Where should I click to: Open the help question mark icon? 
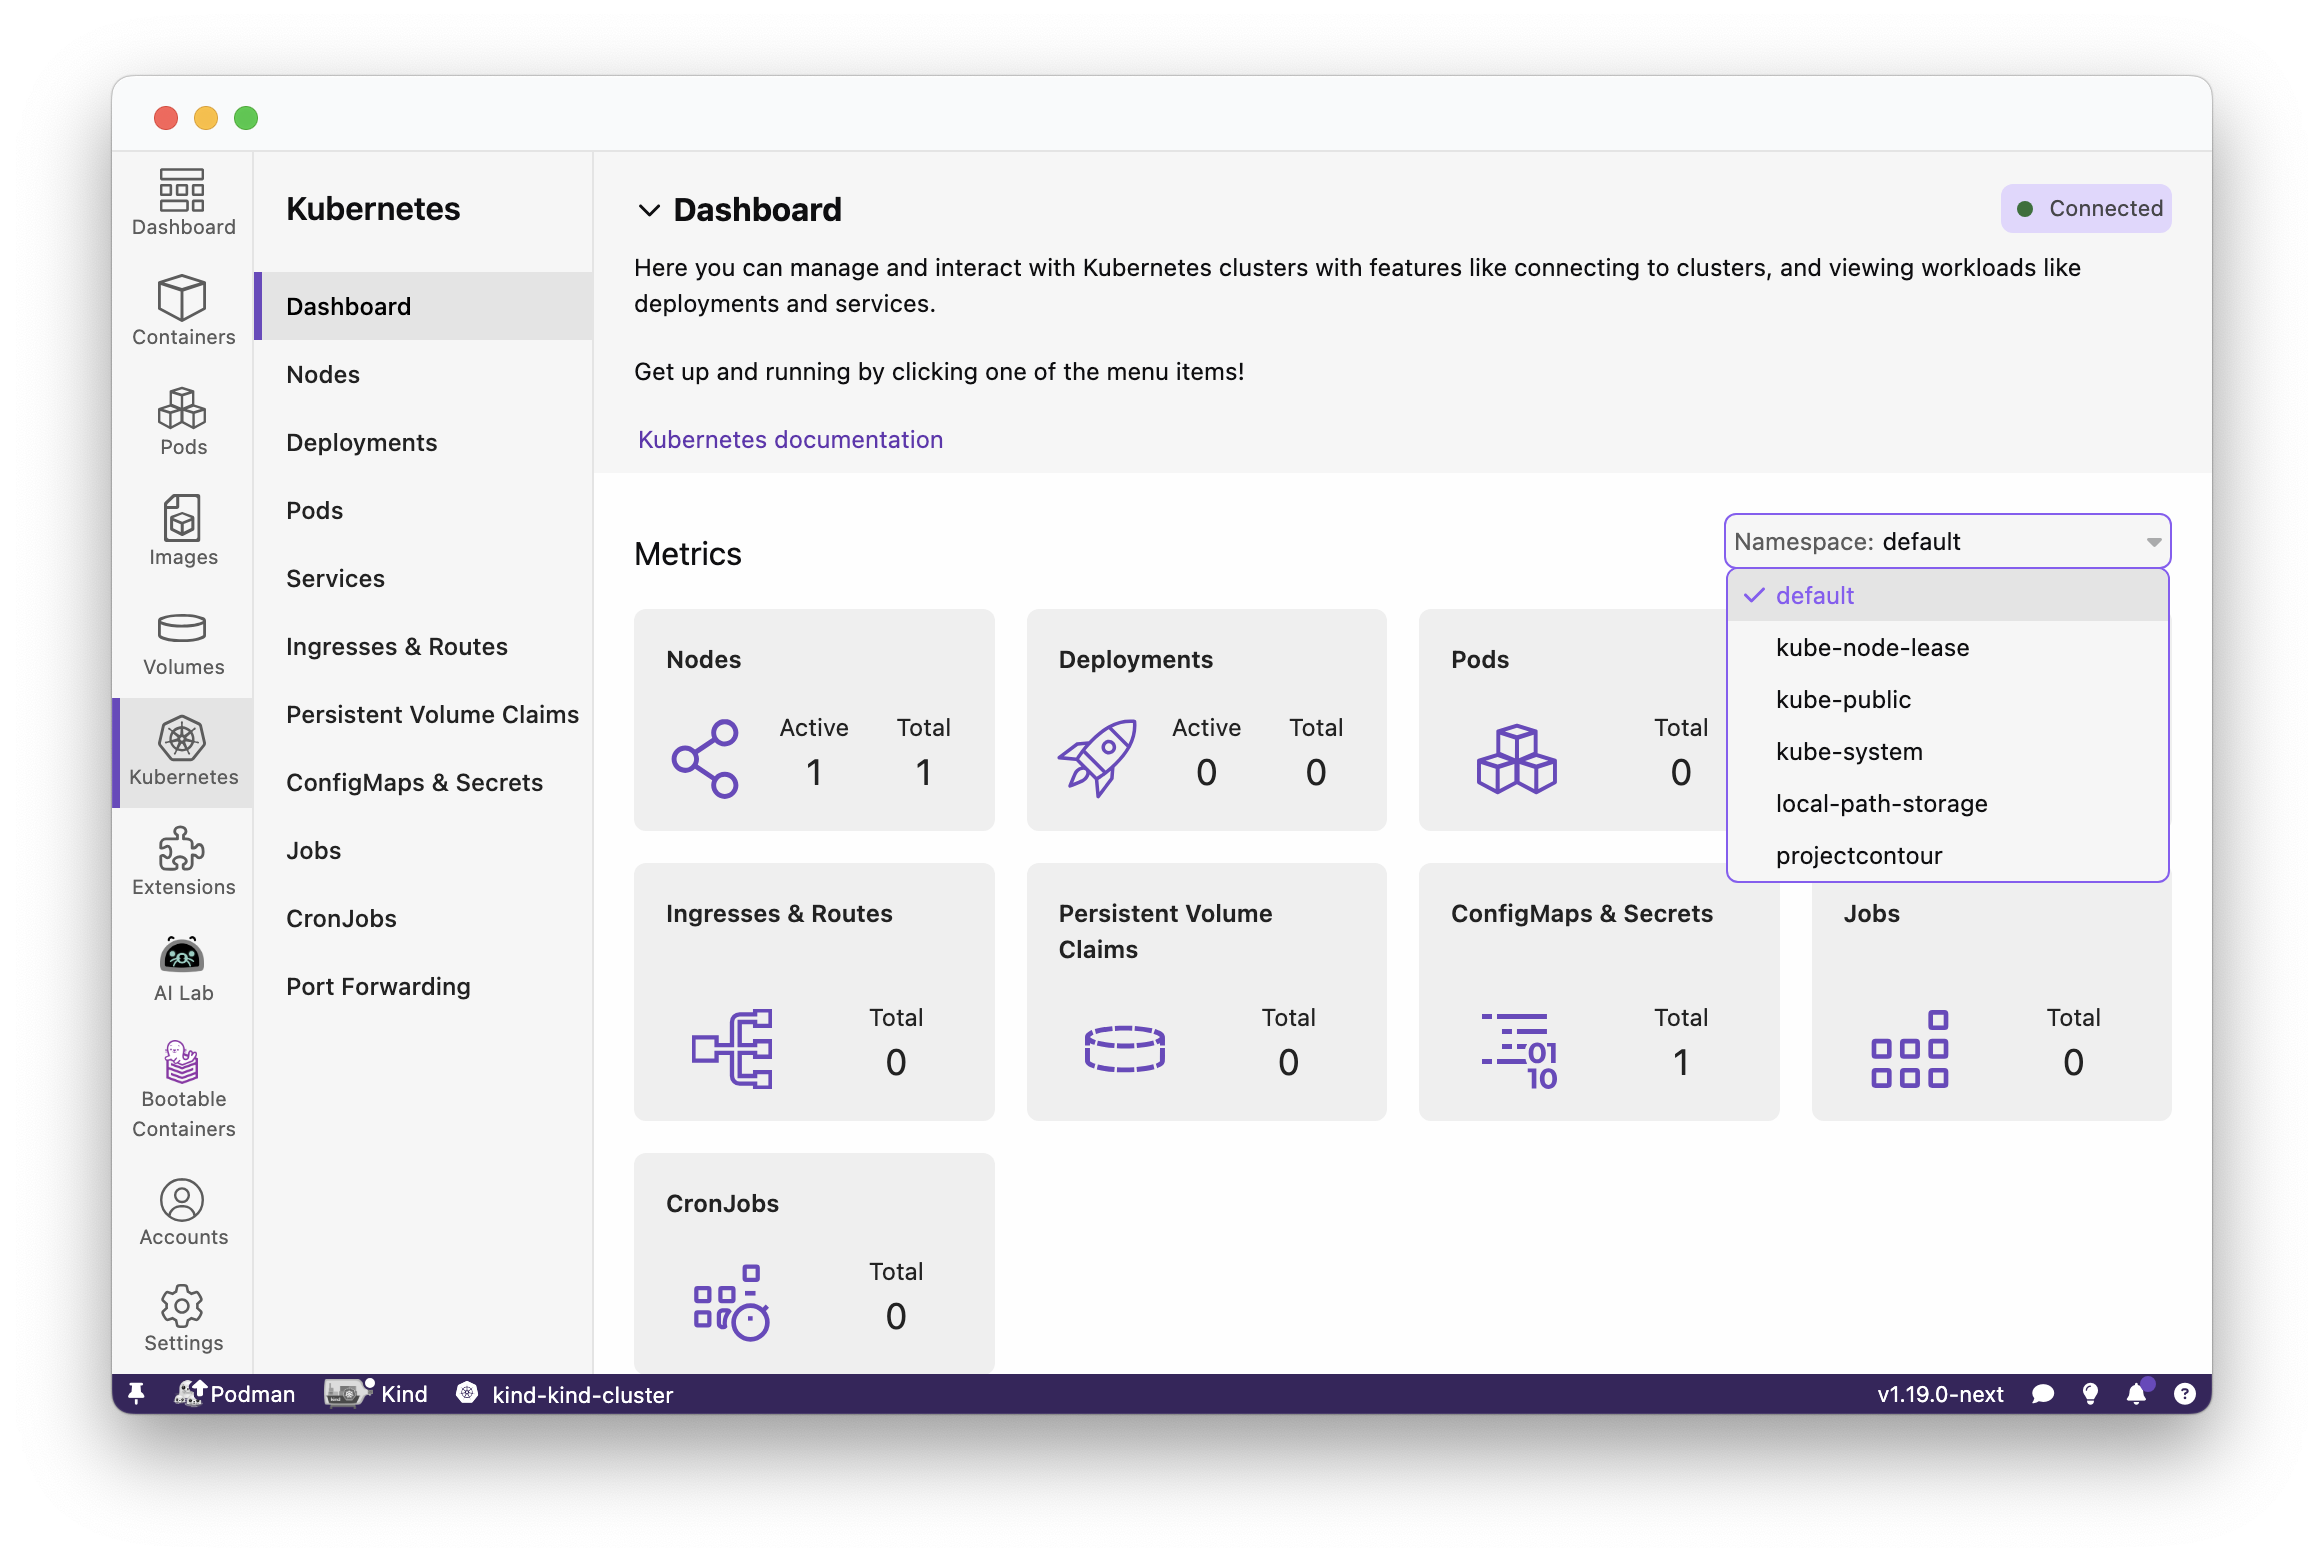click(2185, 1394)
